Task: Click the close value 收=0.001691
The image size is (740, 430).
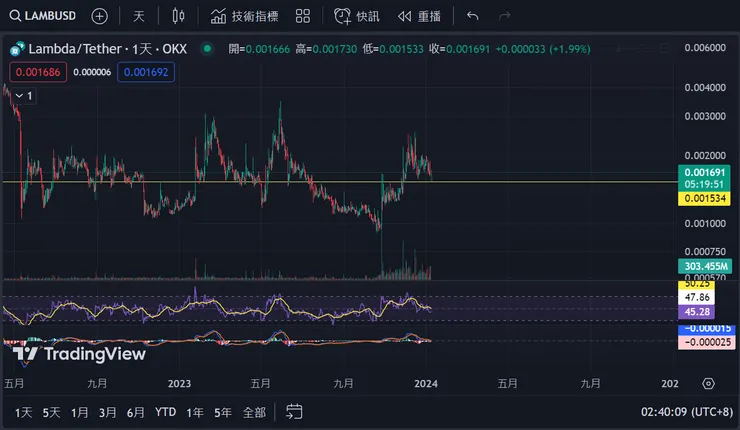Action: [x=460, y=49]
